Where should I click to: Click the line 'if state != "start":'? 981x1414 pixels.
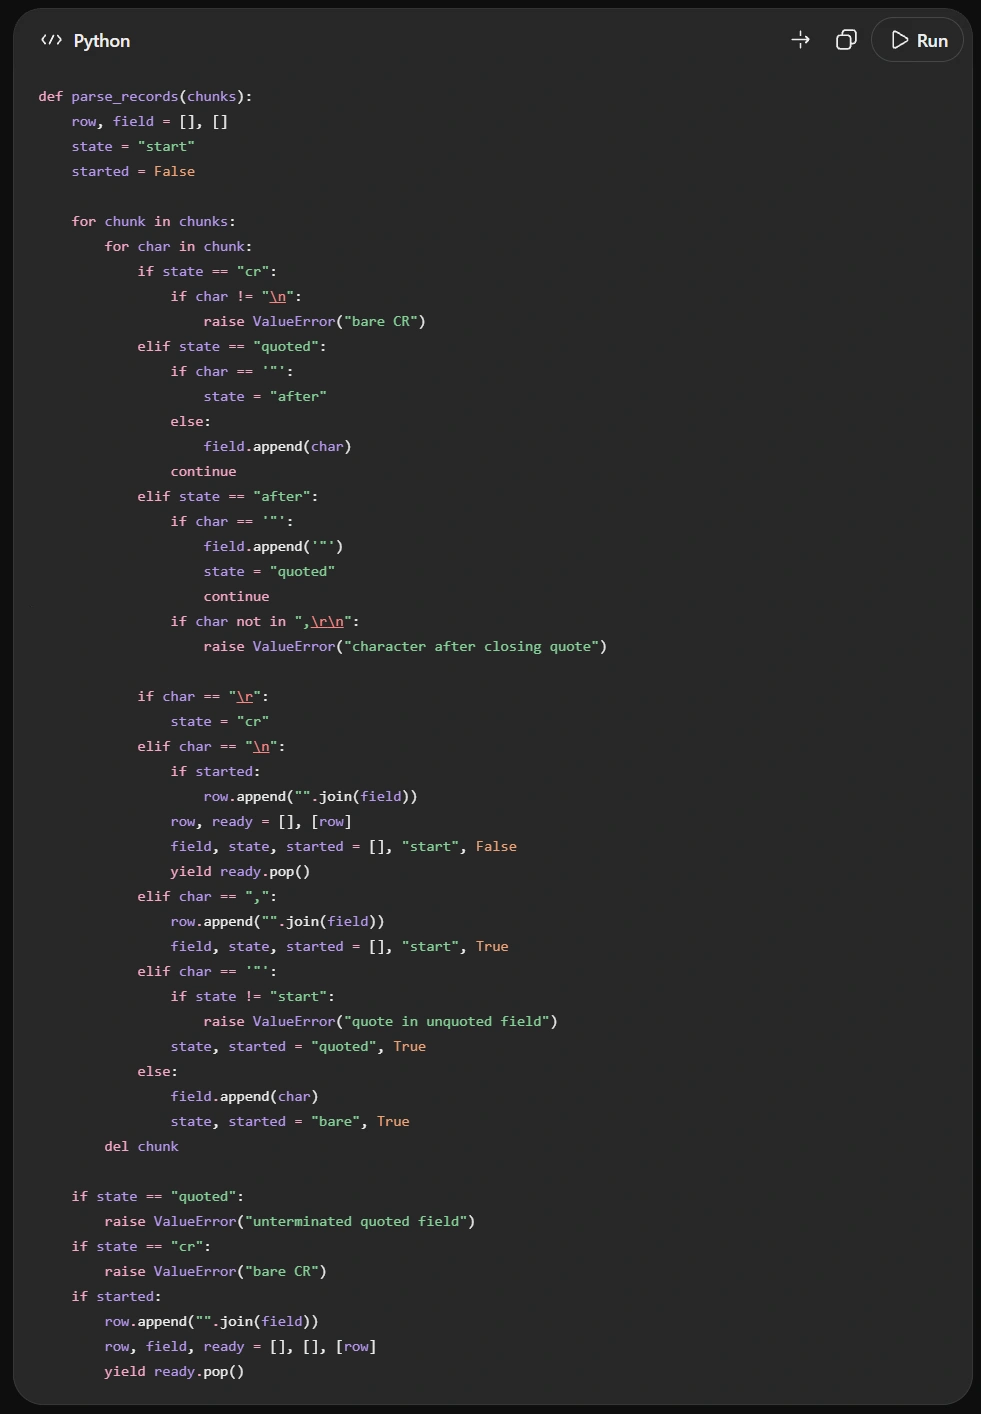tap(253, 996)
